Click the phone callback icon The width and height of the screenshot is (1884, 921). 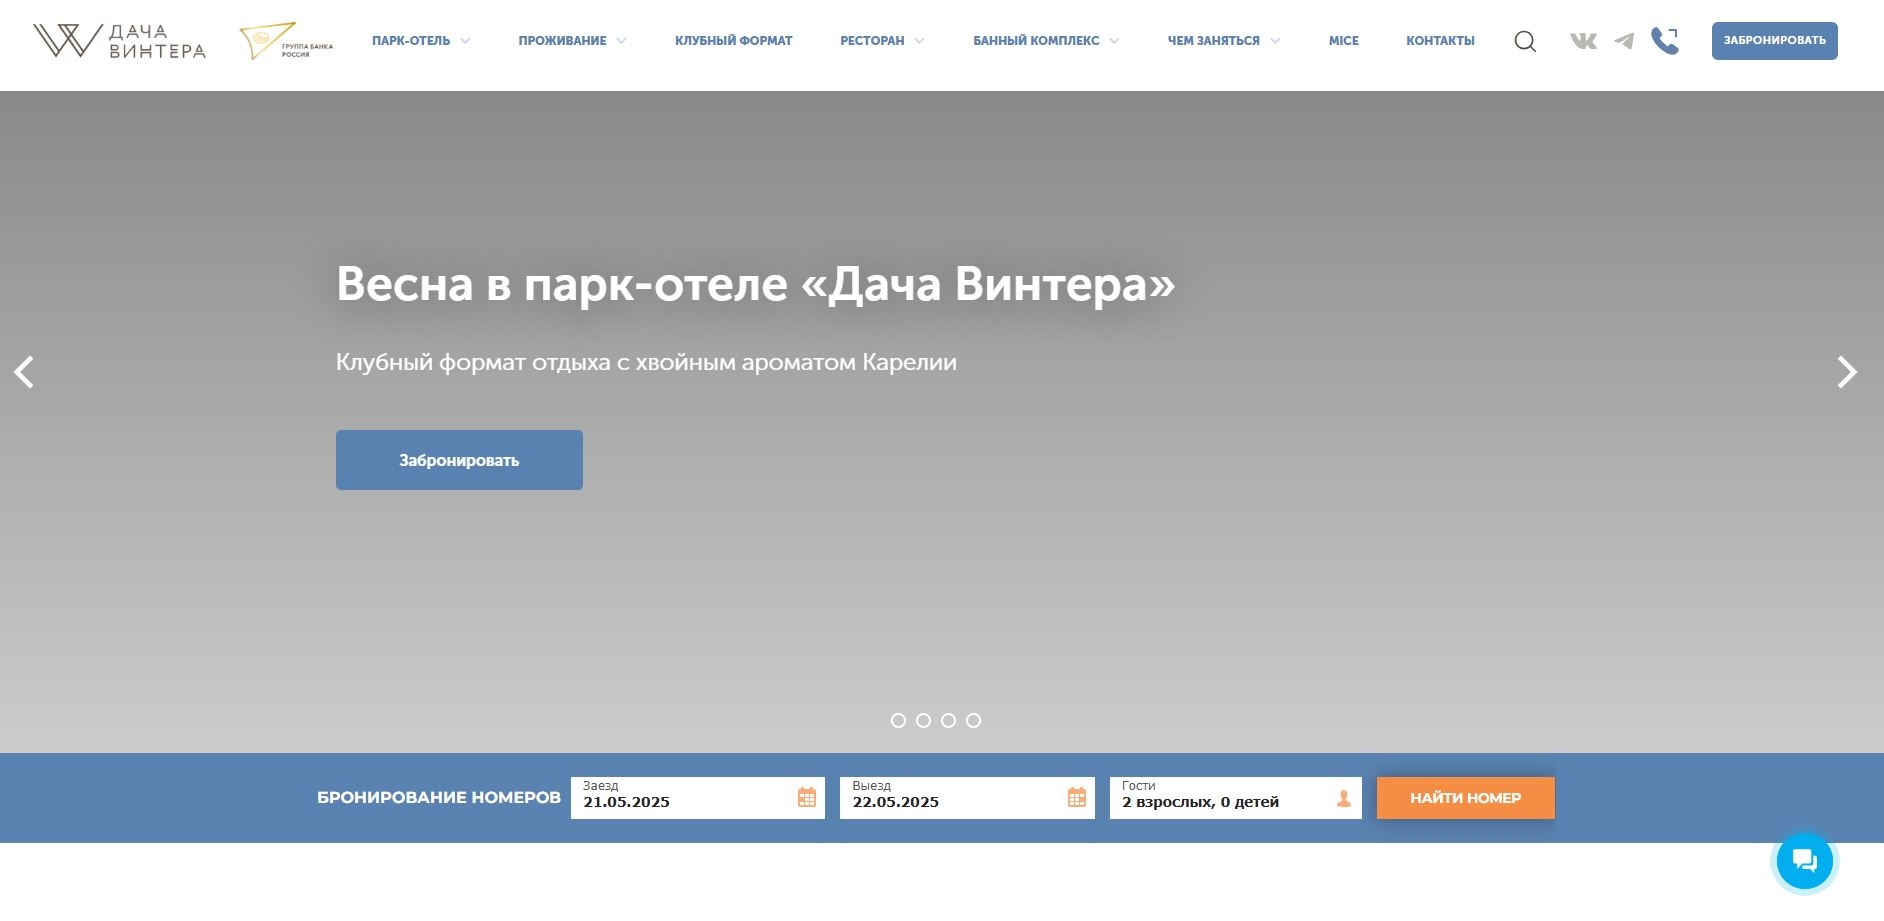pos(1665,41)
